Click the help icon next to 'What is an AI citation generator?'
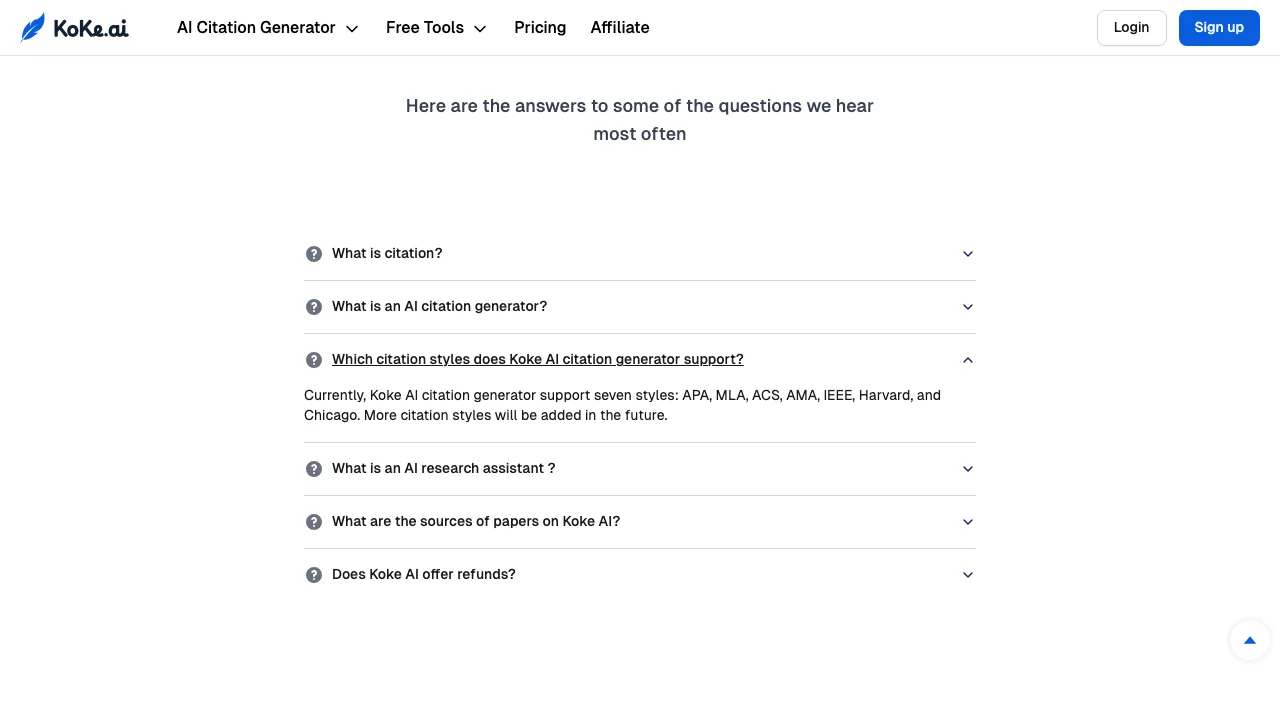This screenshot has width=1280, height=720. 314,307
